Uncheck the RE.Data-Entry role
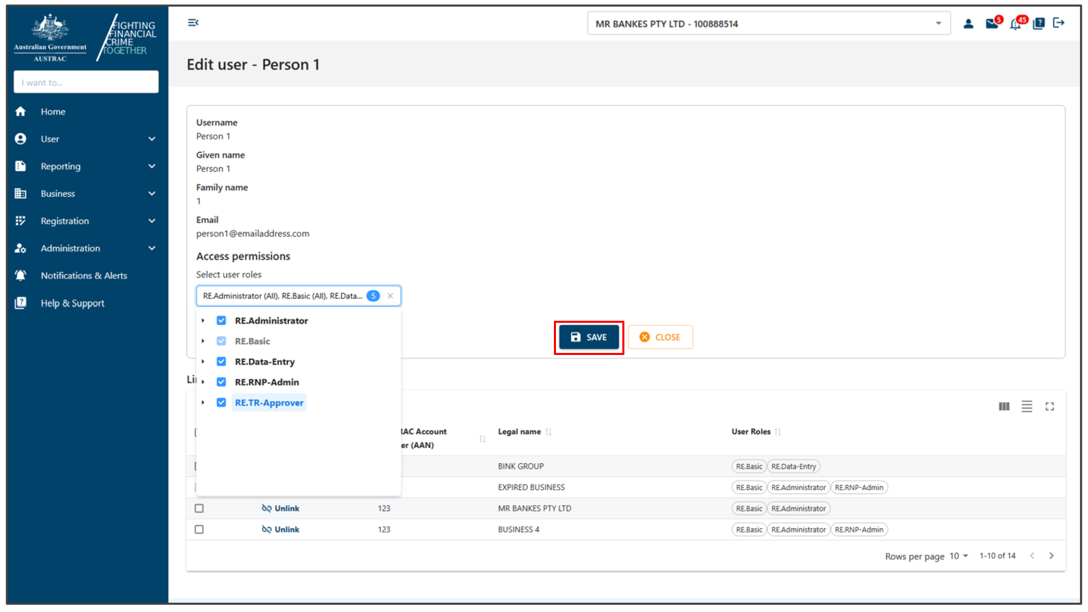1088x612 pixels. point(221,361)
